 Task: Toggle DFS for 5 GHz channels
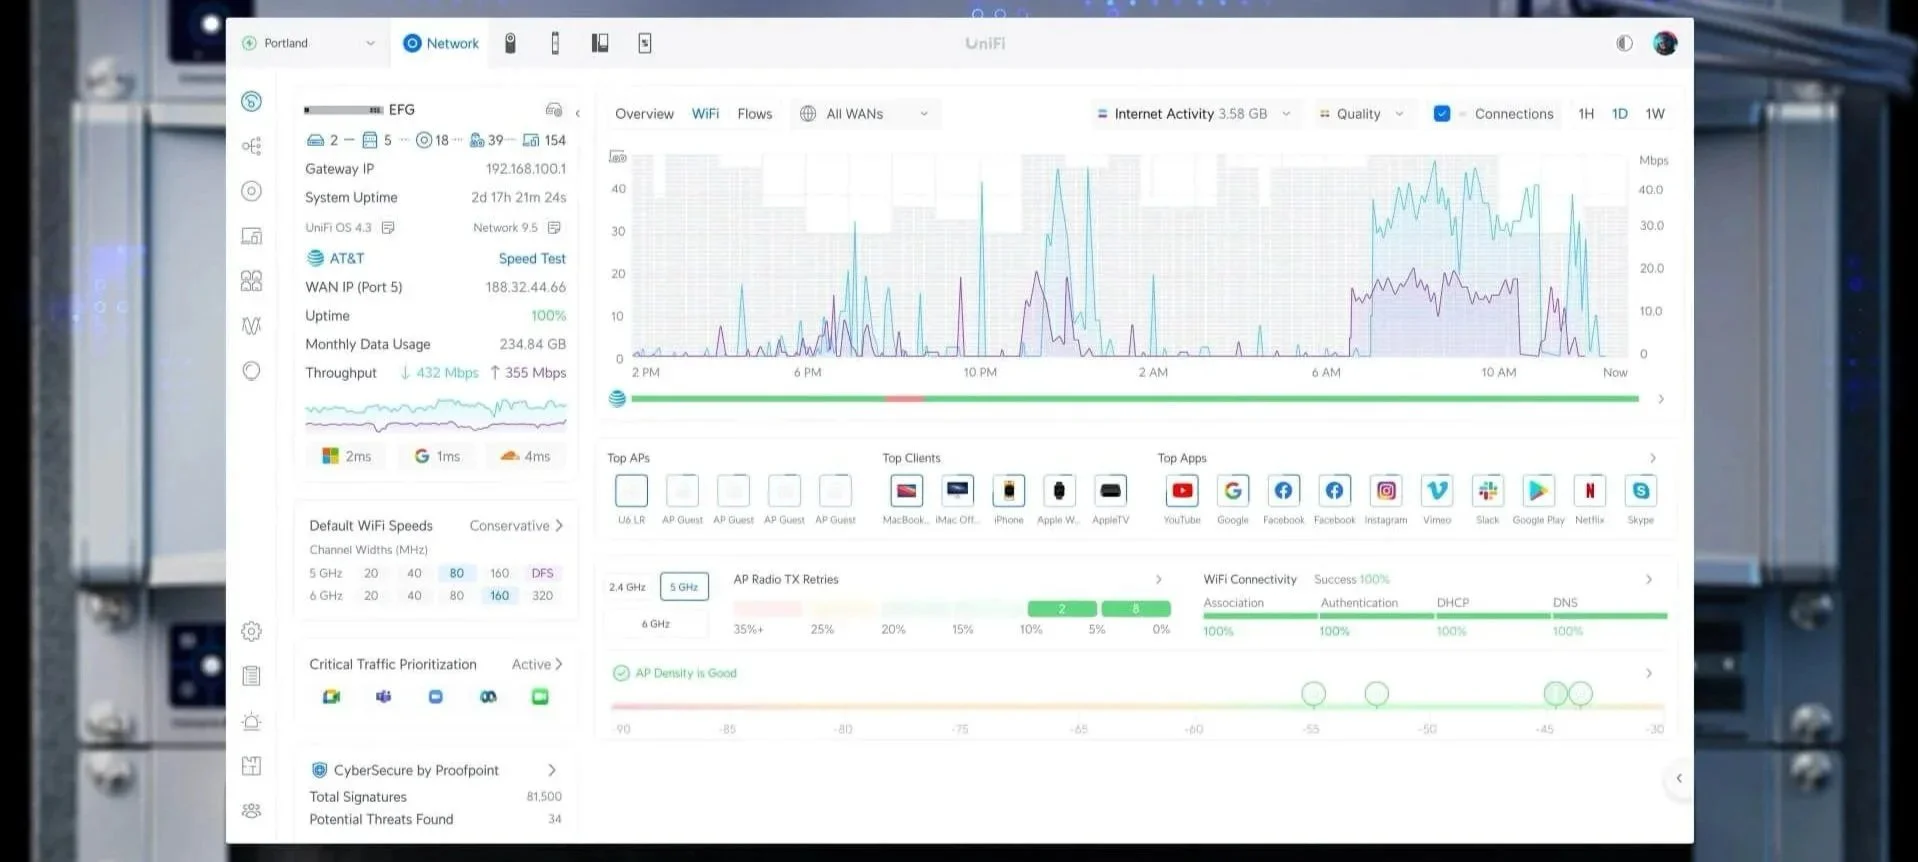pyautogui.click(x=542, y=573)
